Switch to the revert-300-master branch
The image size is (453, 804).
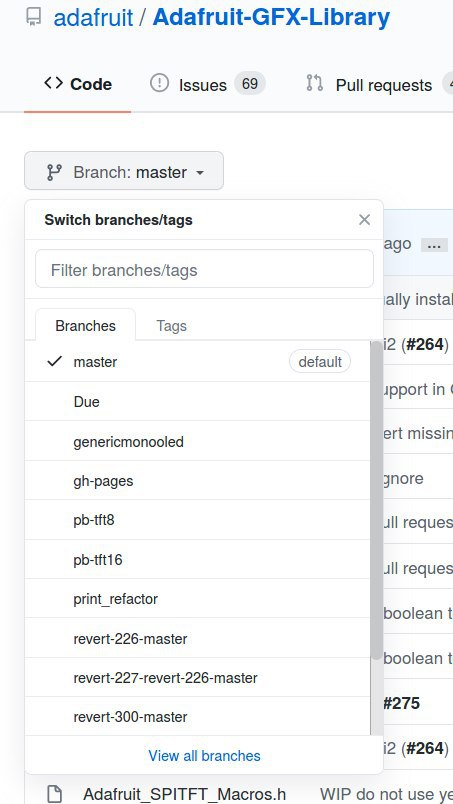(x=197, y=716)
